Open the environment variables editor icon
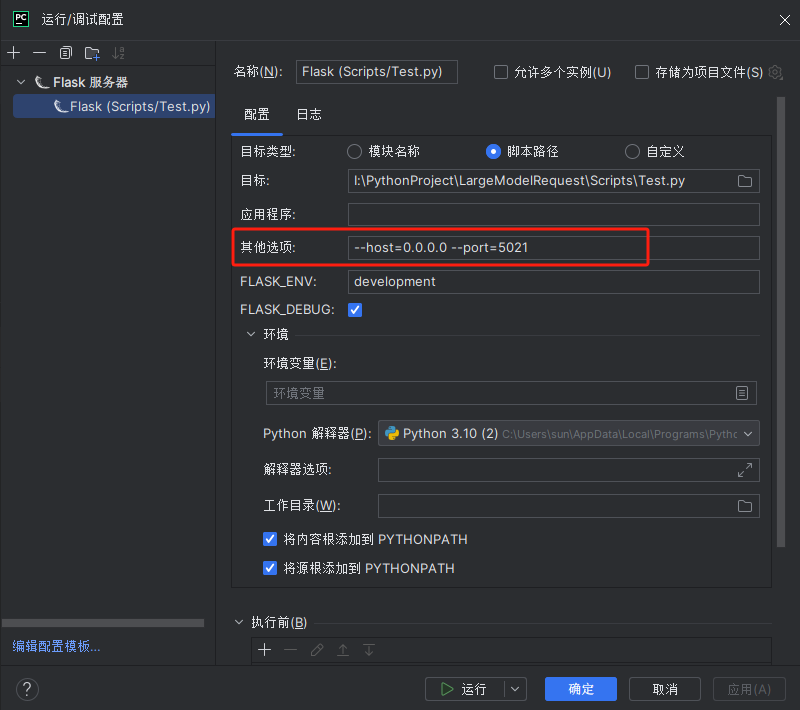800x710 pixels. coord(742,393)
